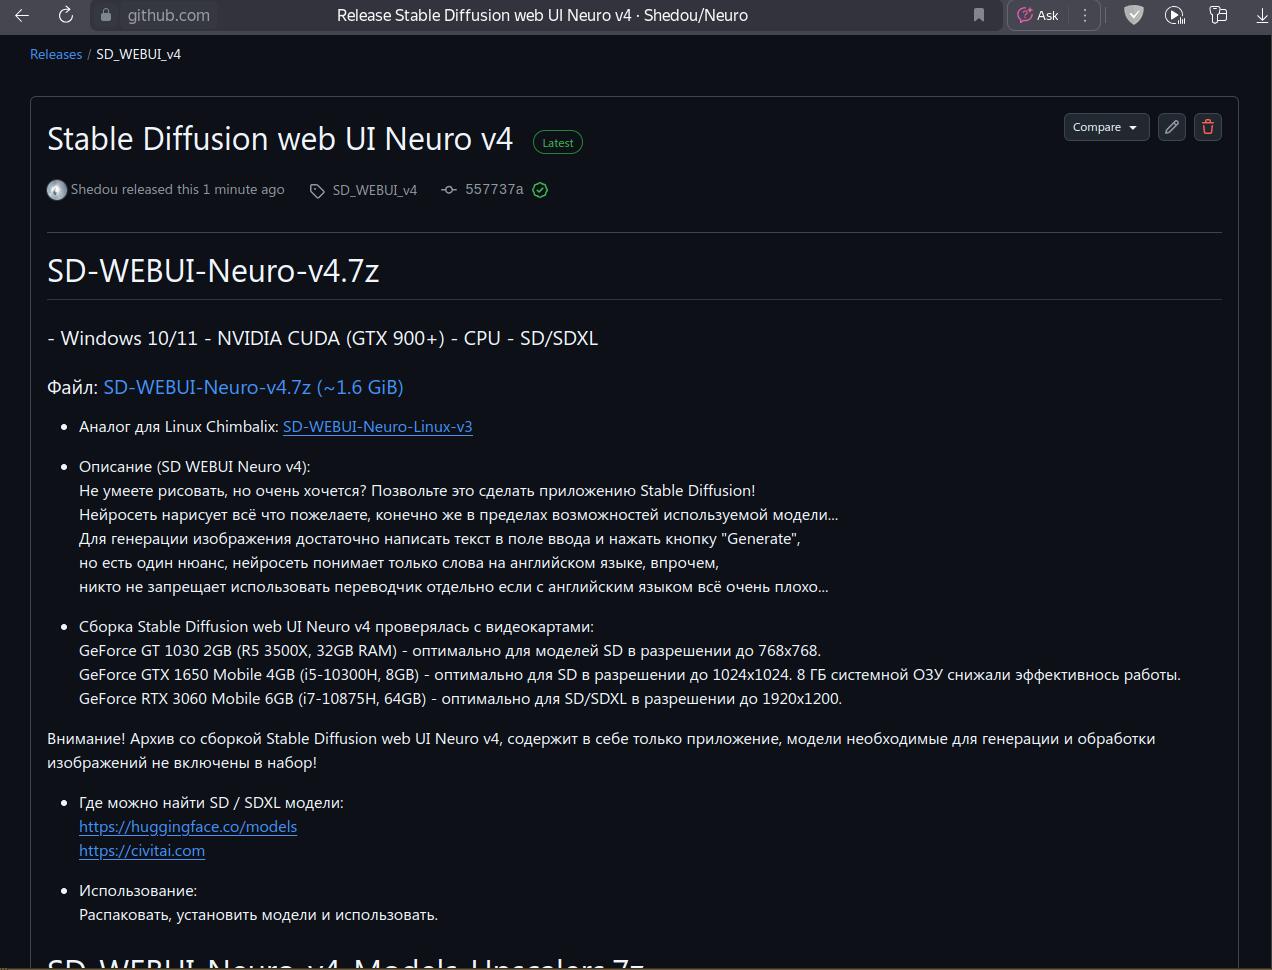Bookmark this page with the bookmark icon
This screenshot has width=1272, height=970.
coord(979,15)
